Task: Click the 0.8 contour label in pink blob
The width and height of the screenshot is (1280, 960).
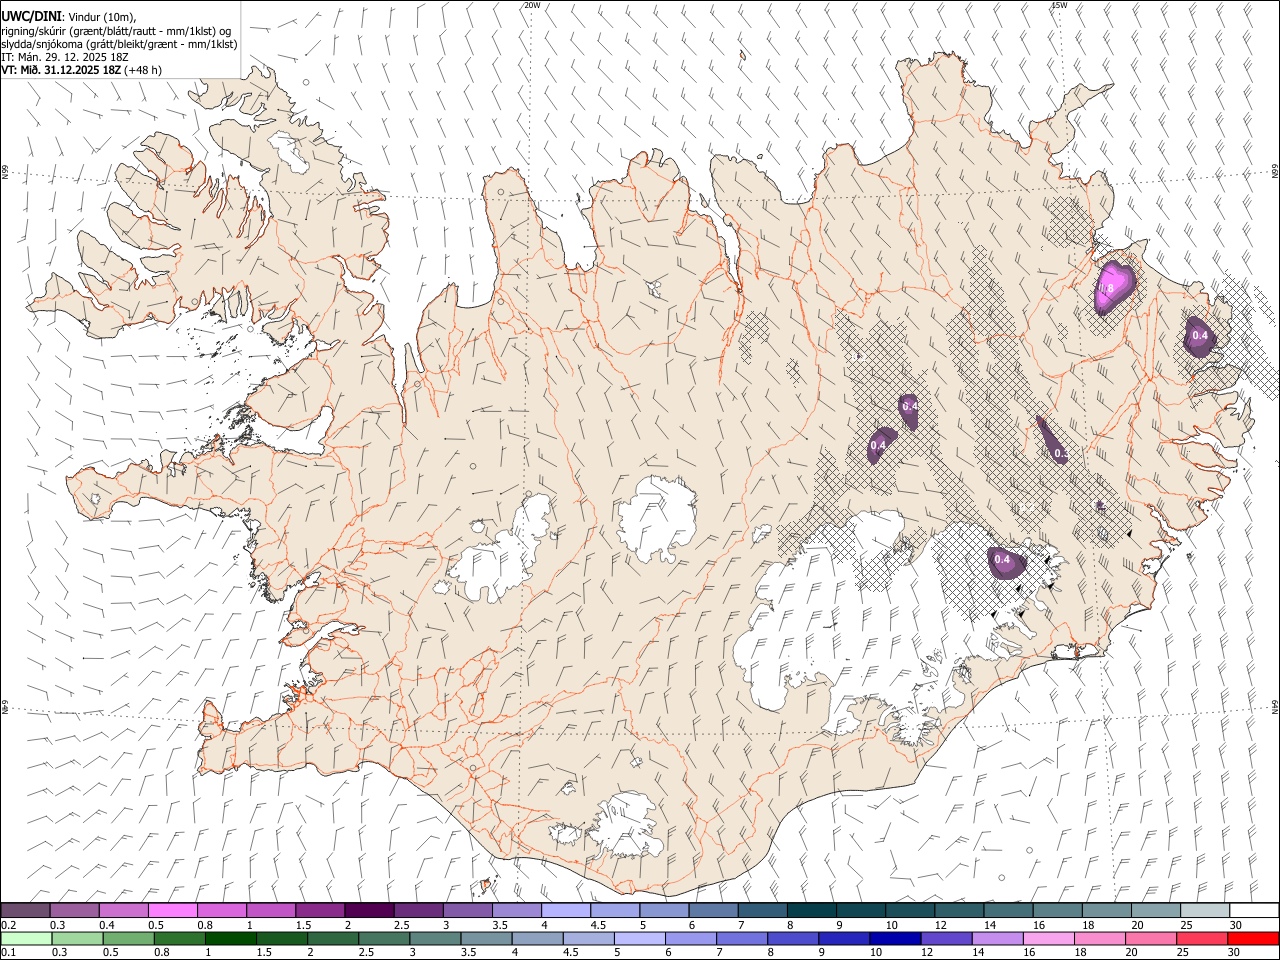Action: click(1106, 288)
